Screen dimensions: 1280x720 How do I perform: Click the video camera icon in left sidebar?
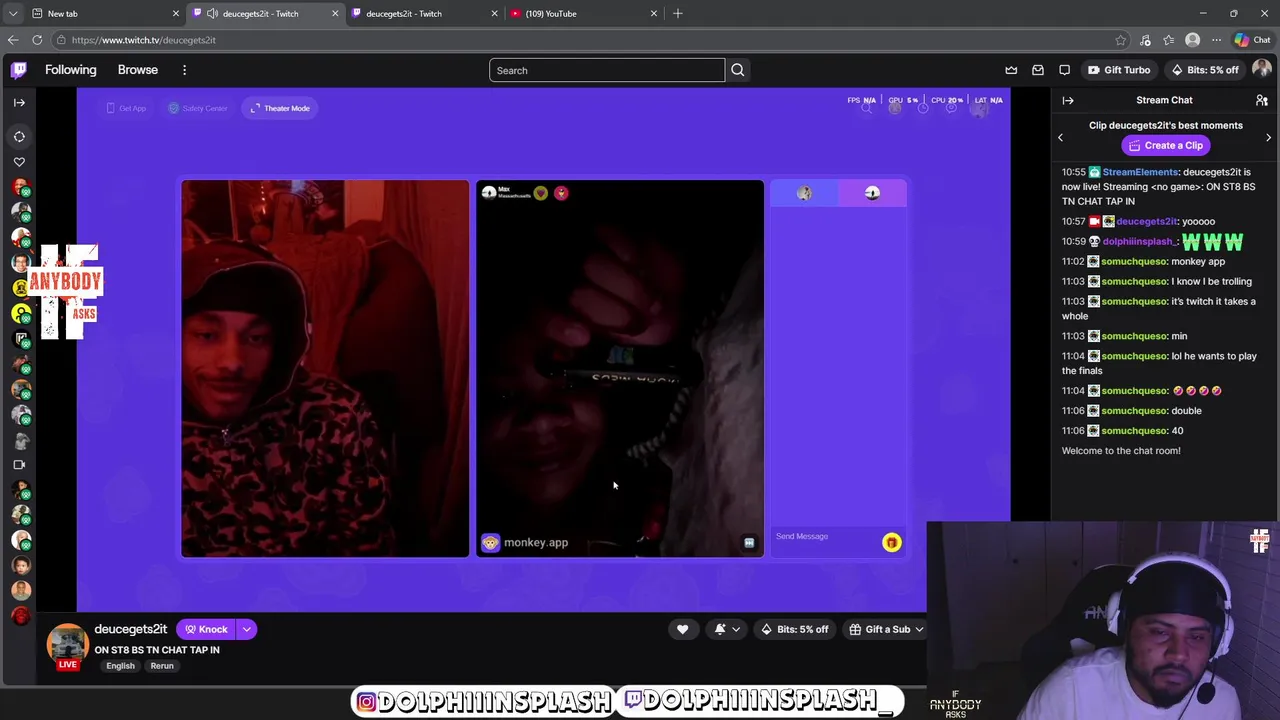tap(19, 465)
